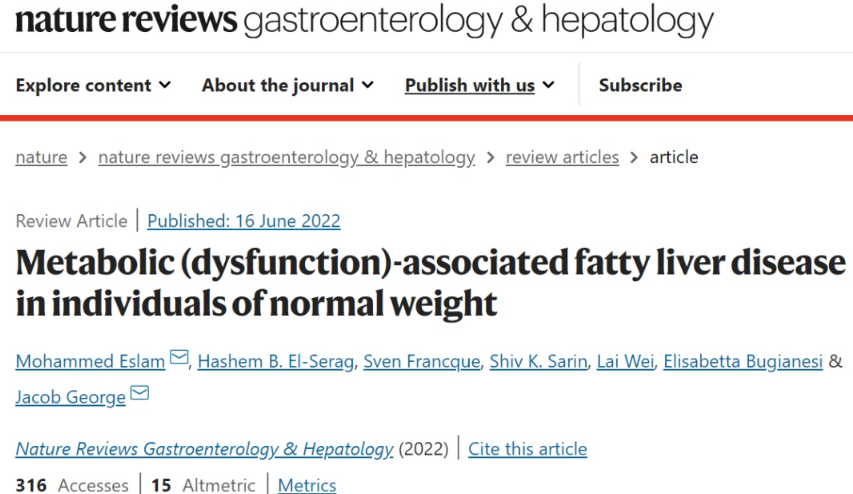Click the italic journal name citation link

[204, 449]
